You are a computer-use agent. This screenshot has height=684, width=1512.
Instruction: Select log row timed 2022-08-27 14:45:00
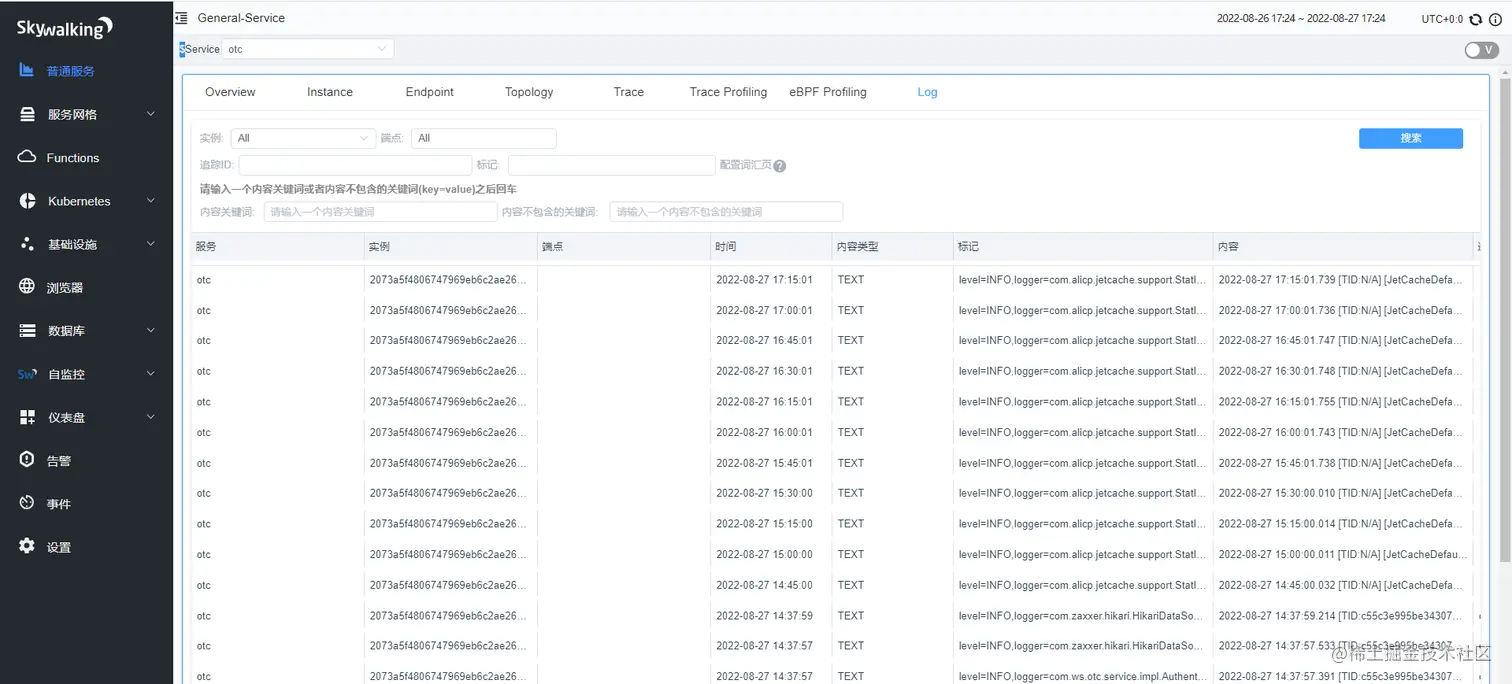(x=835, y=585)
